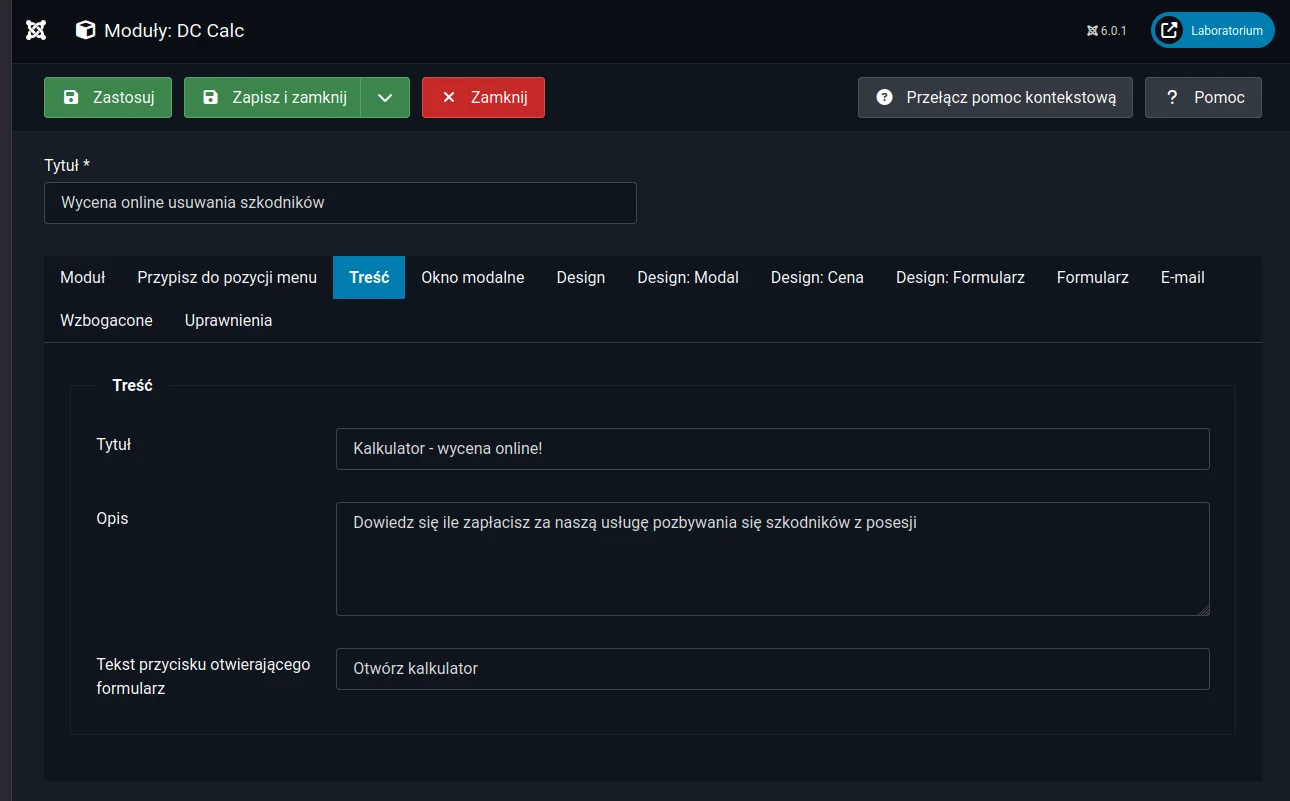Screen dimensions: 1290x801
Task: Switch to the Moduł tab
Action: tap(83, 277)
